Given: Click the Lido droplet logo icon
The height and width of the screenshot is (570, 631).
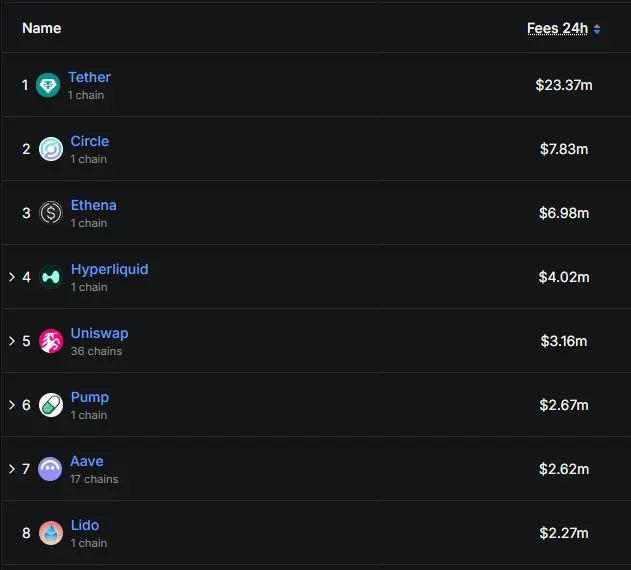Looking at the screenshot, I should tap(50, 533).
